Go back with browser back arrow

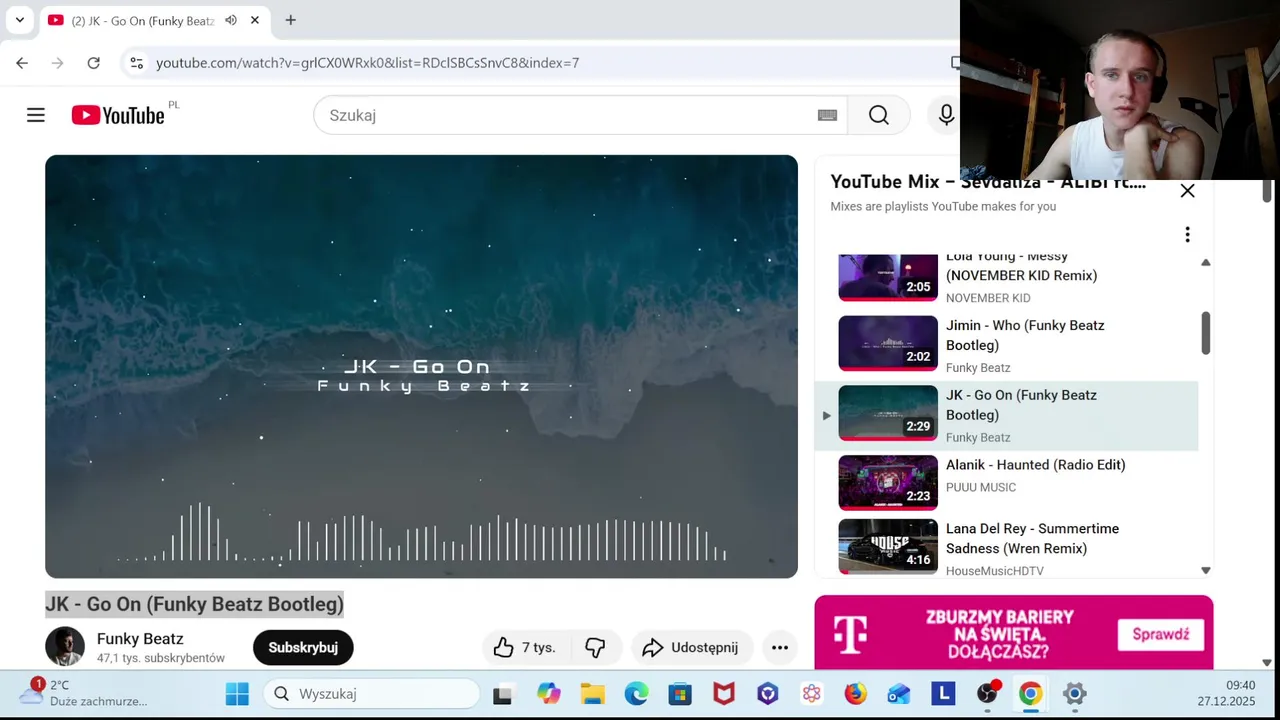coord(22,63)
